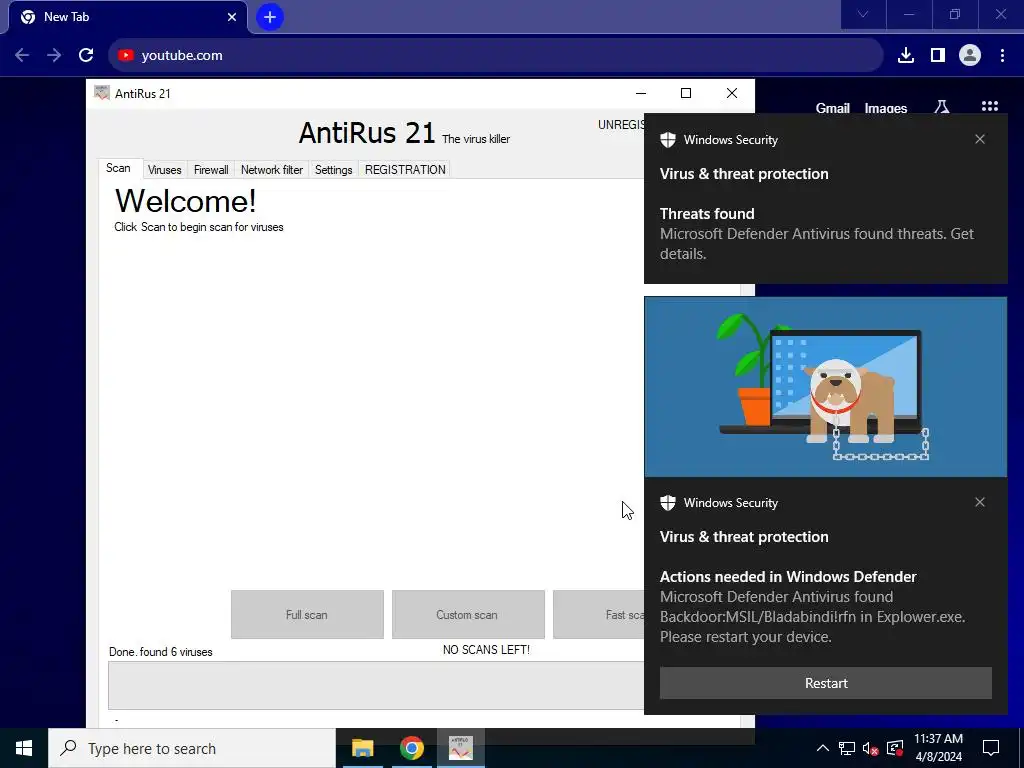Open the Images link
1024x768 pixels.
tap(886, 108)
